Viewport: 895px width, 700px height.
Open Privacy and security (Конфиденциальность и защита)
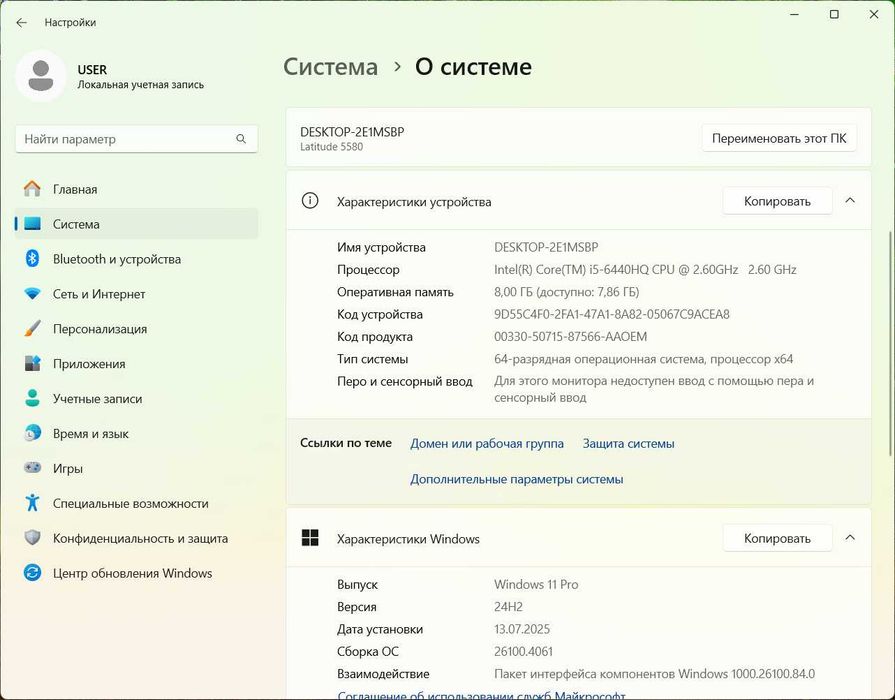140,539
